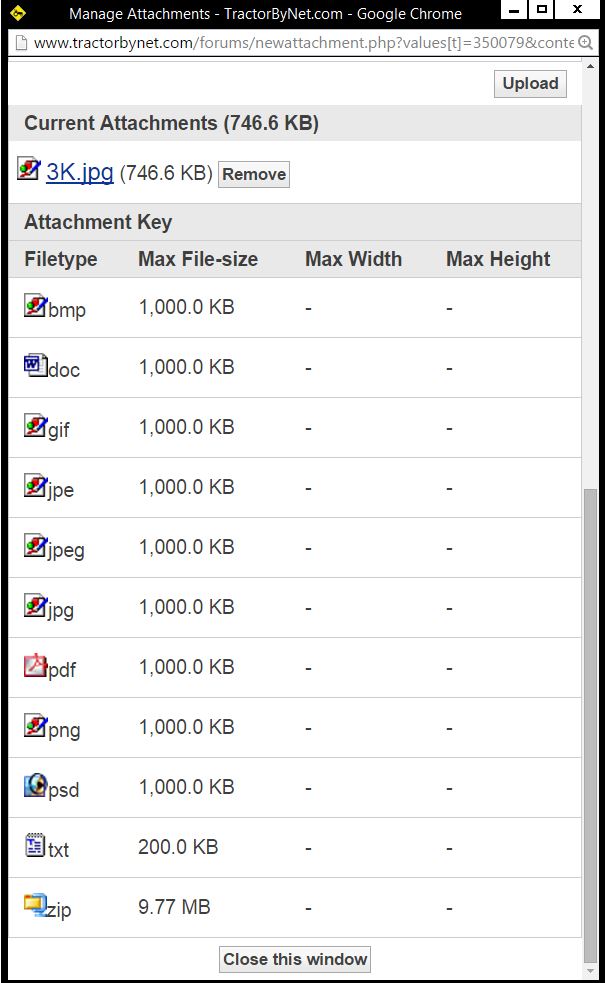Remove the 3K.jpg attachment
The height and width of the screenshot is (983, 605).
254,174
